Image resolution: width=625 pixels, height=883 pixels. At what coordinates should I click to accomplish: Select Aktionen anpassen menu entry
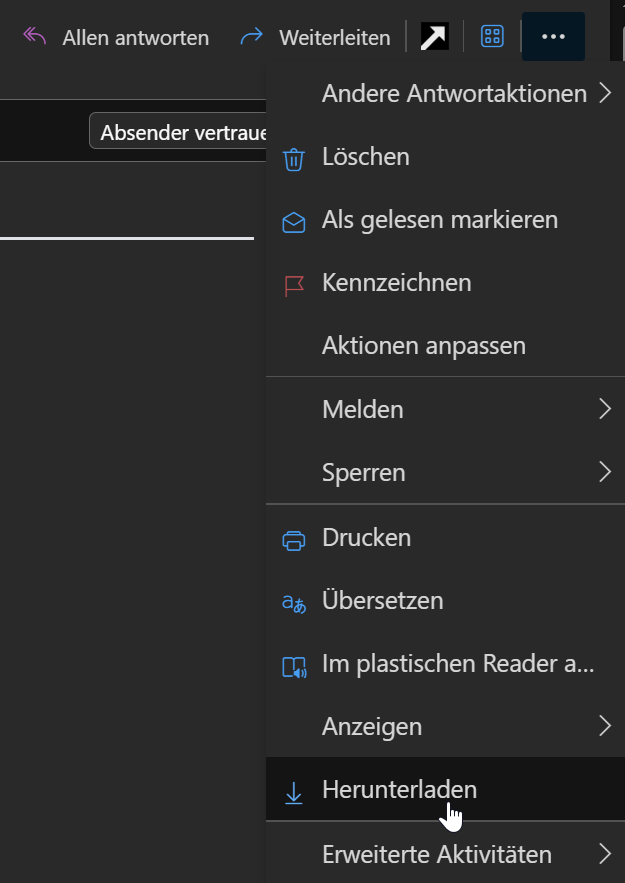point(423,346)
